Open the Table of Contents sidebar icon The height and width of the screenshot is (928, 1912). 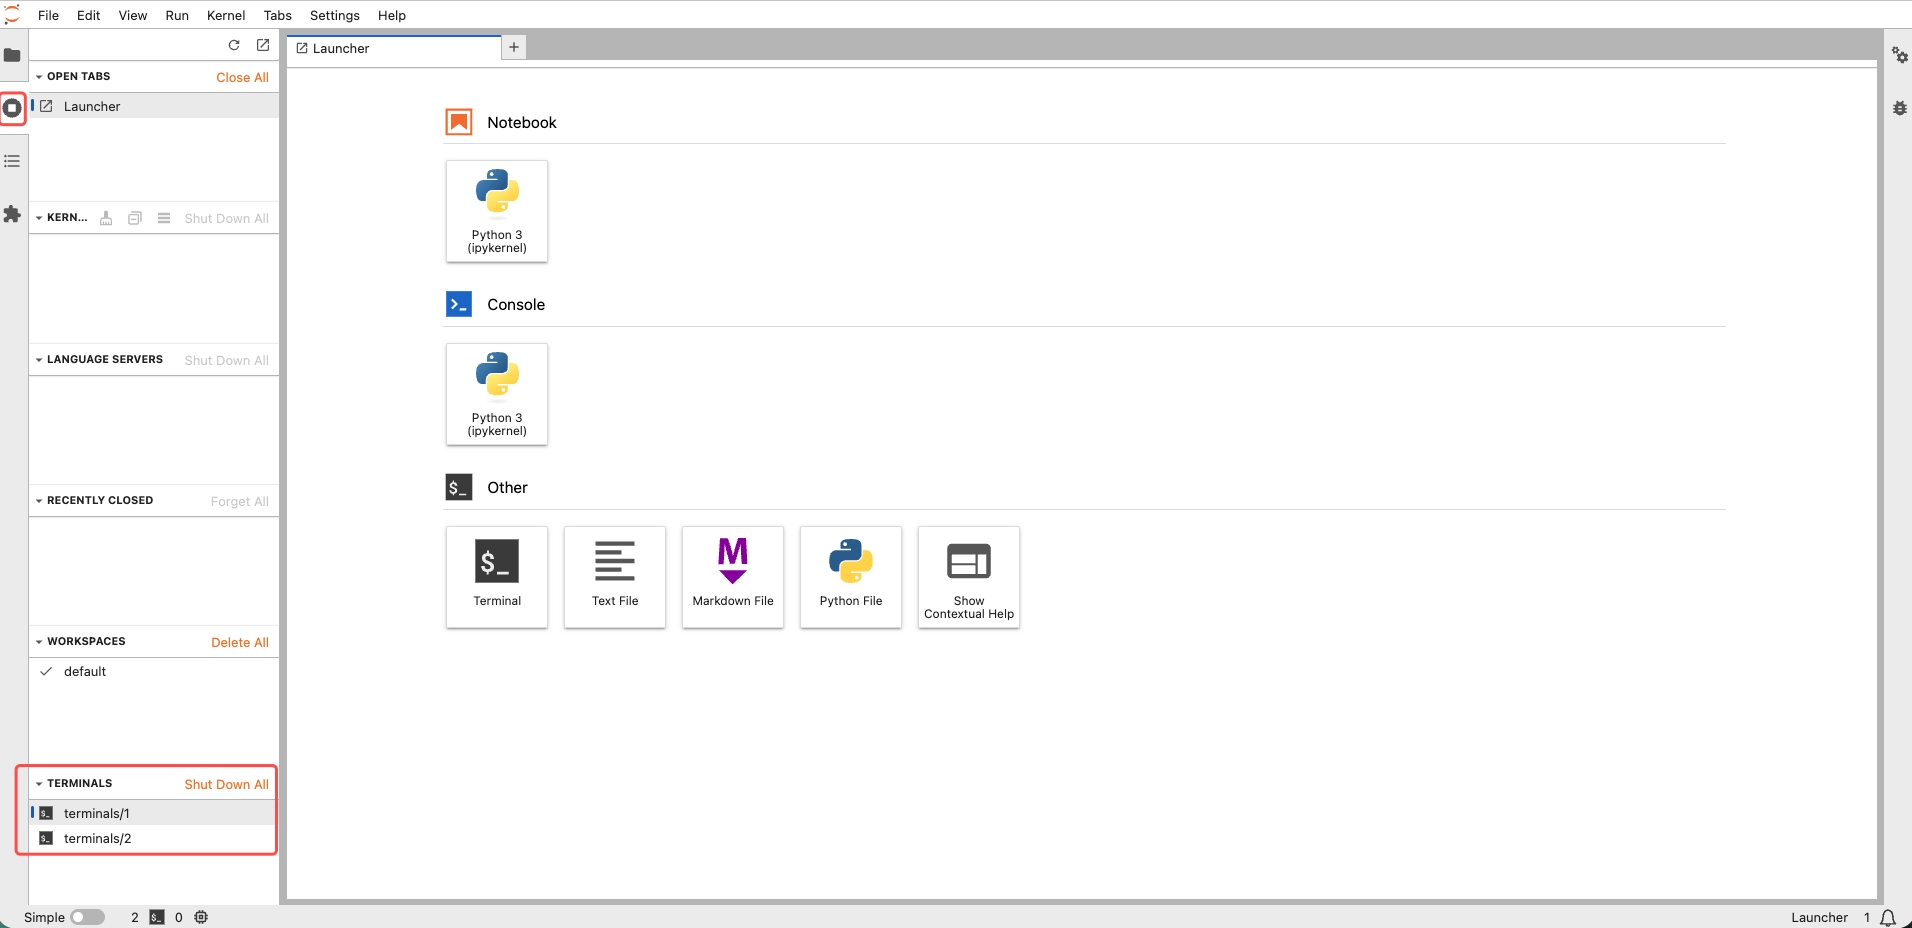(12, 161)
